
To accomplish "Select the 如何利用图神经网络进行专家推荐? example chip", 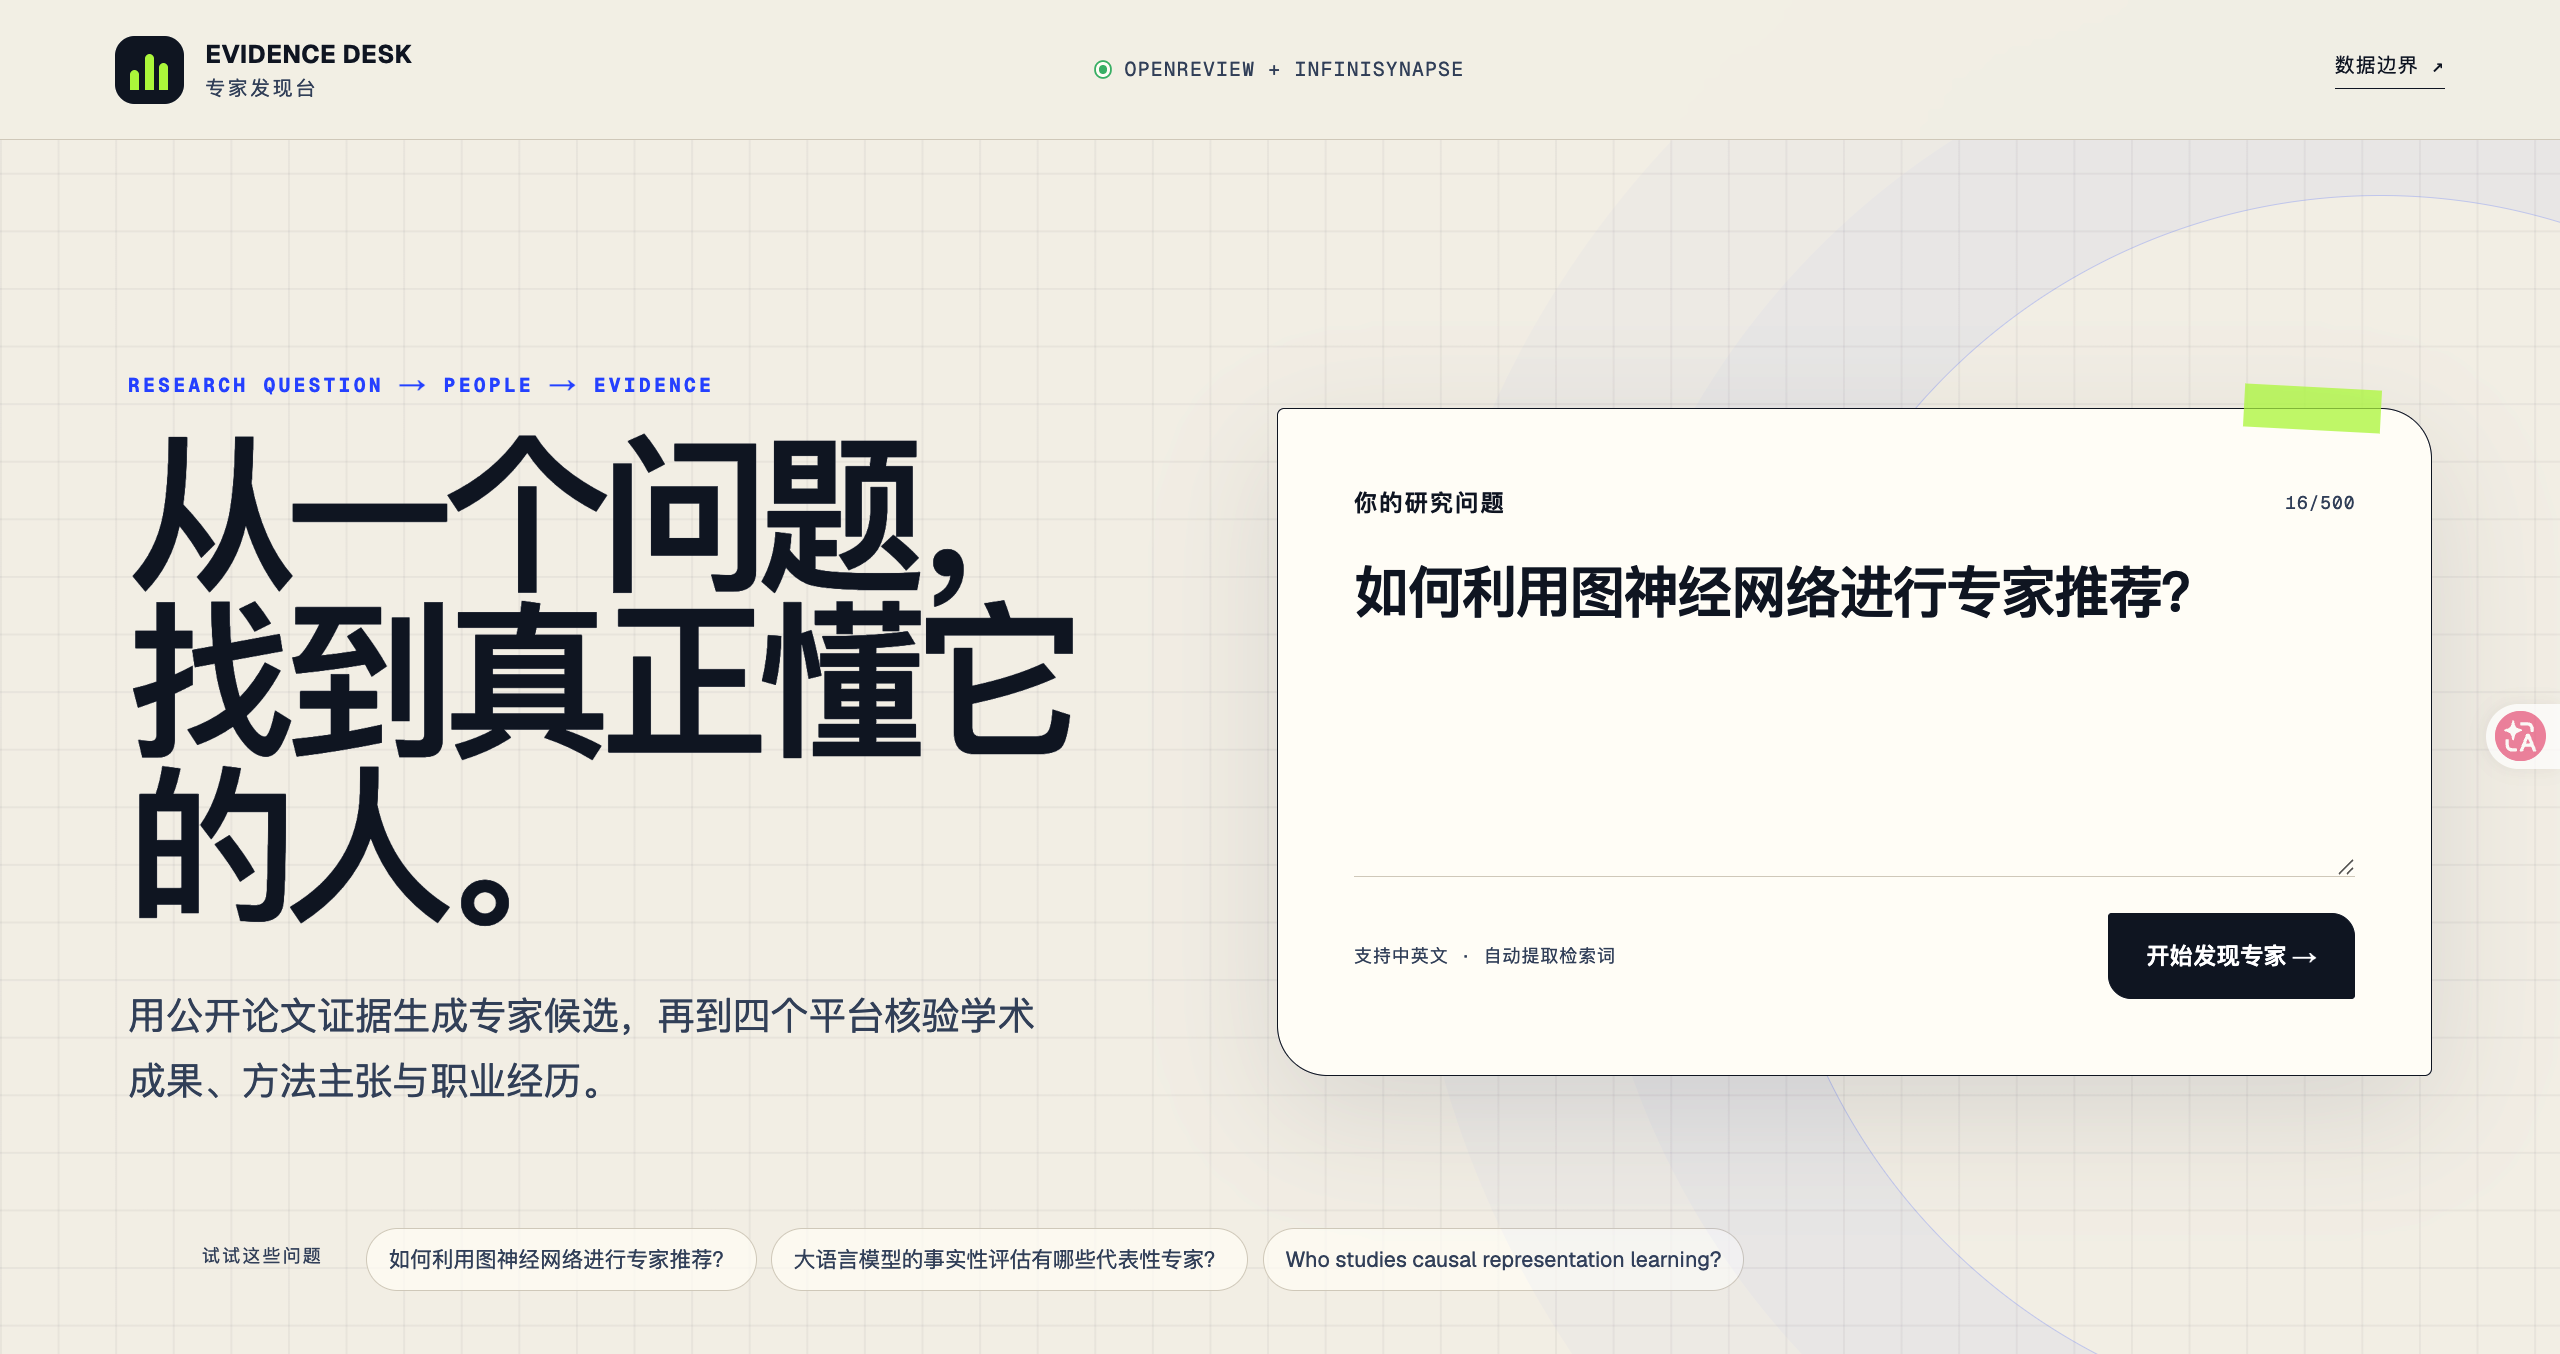I will click(561, 1259).
